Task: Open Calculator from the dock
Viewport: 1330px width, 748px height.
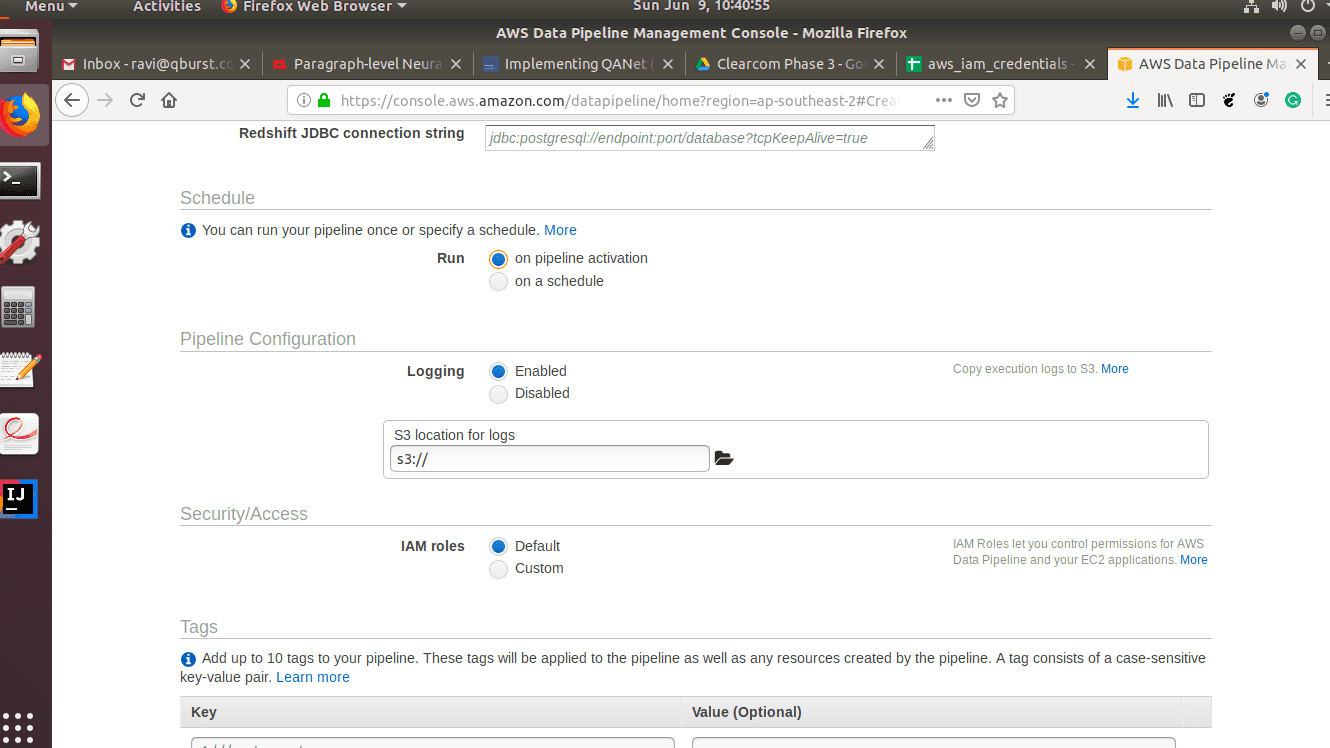Action: tap(18, 307)
